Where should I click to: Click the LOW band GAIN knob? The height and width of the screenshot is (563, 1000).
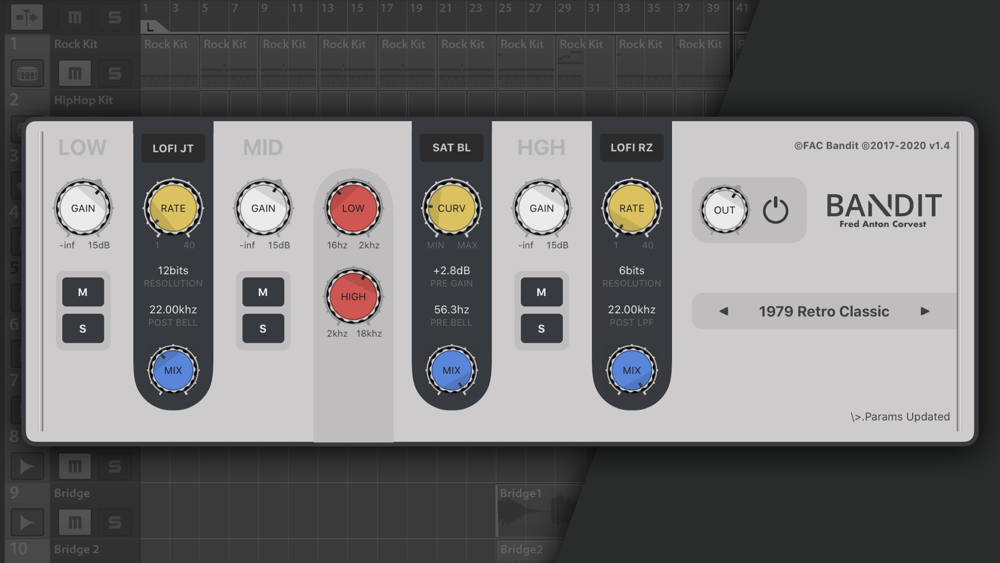point(83,208)
